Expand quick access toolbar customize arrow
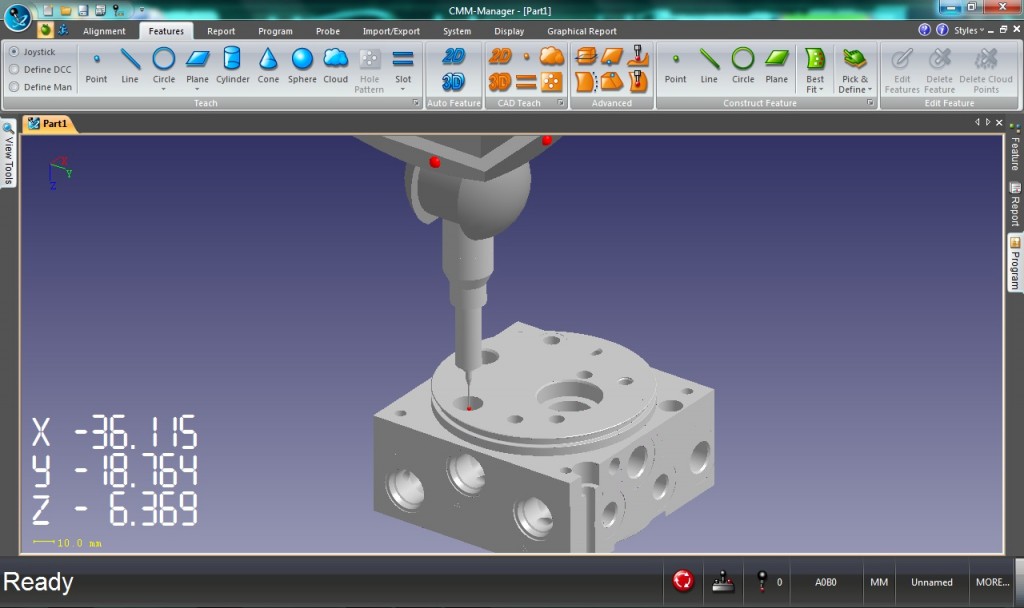1024x608 pixels. (x=141, y=10)
